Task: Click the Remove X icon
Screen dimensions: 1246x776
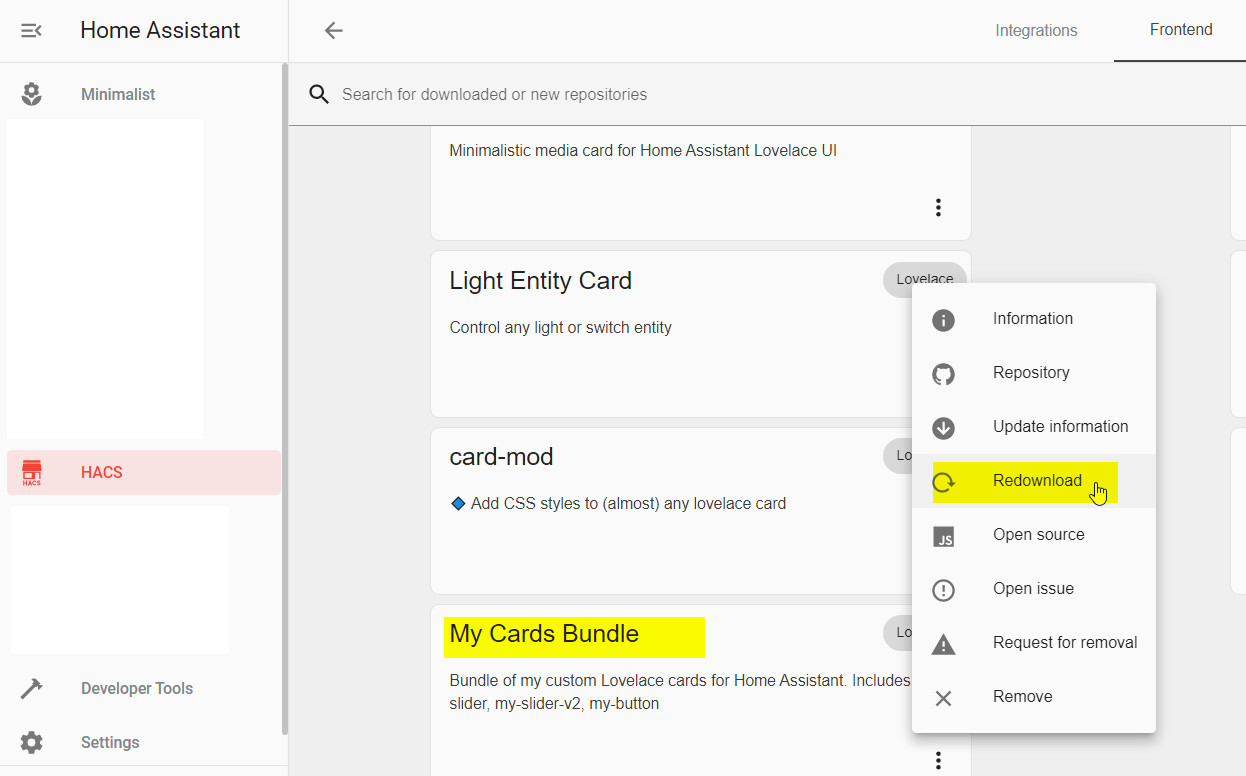Action: (x=943, y=698)
